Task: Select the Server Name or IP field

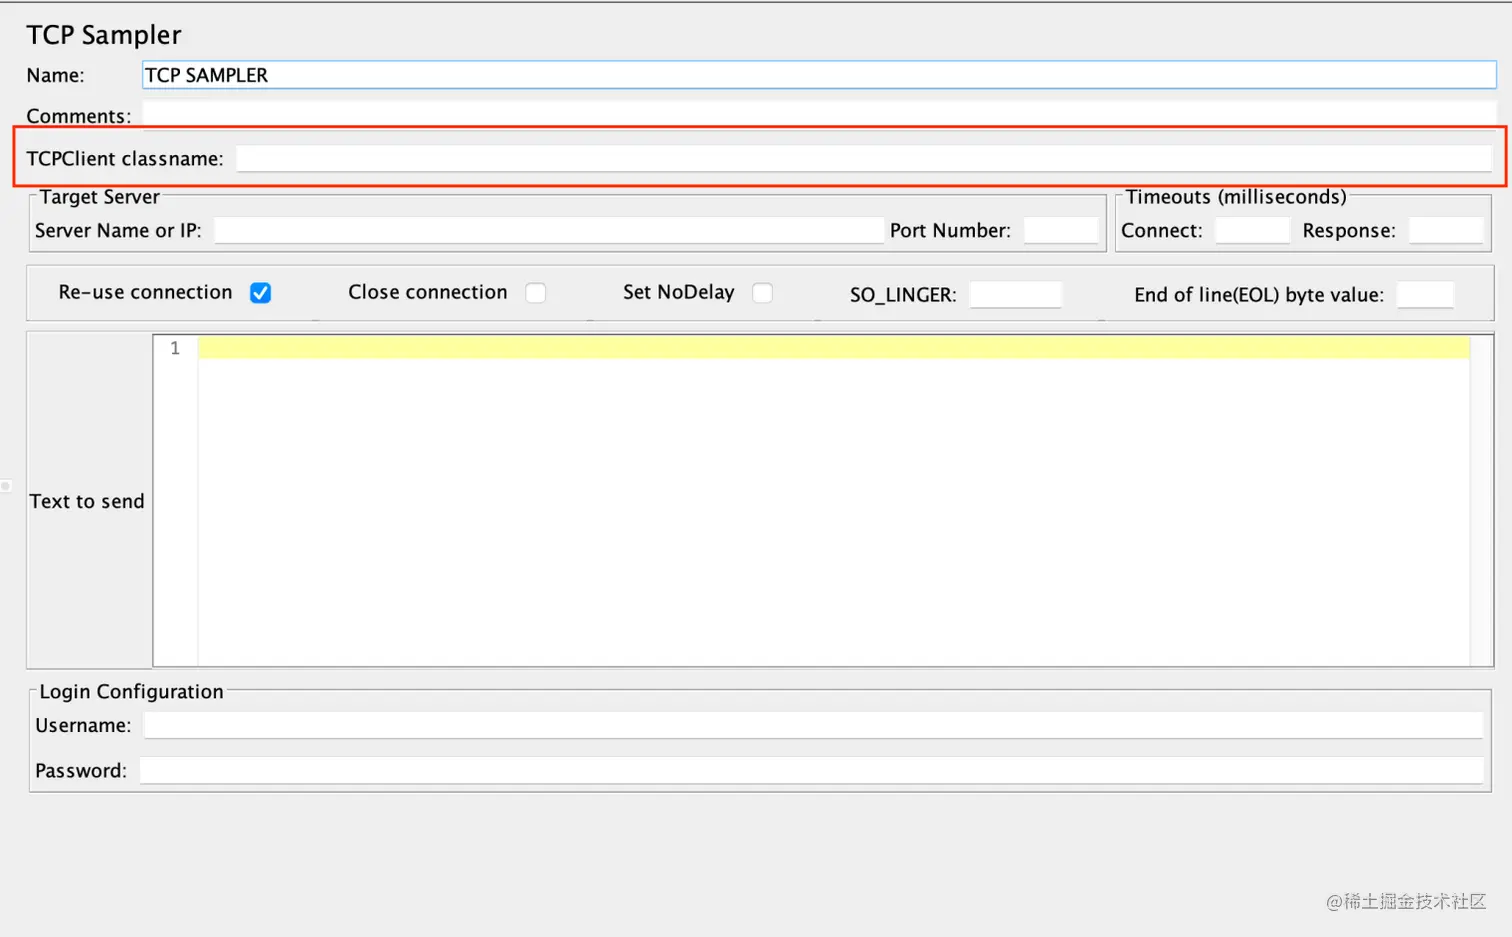Action: point(550,230)
